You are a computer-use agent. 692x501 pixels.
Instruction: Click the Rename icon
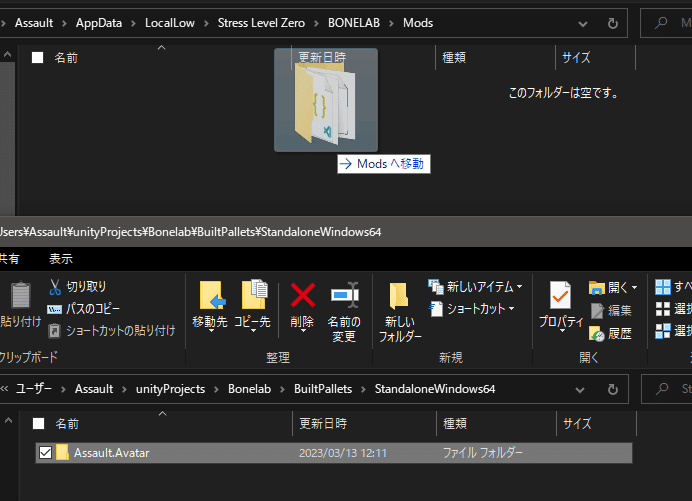click(345, 294)
